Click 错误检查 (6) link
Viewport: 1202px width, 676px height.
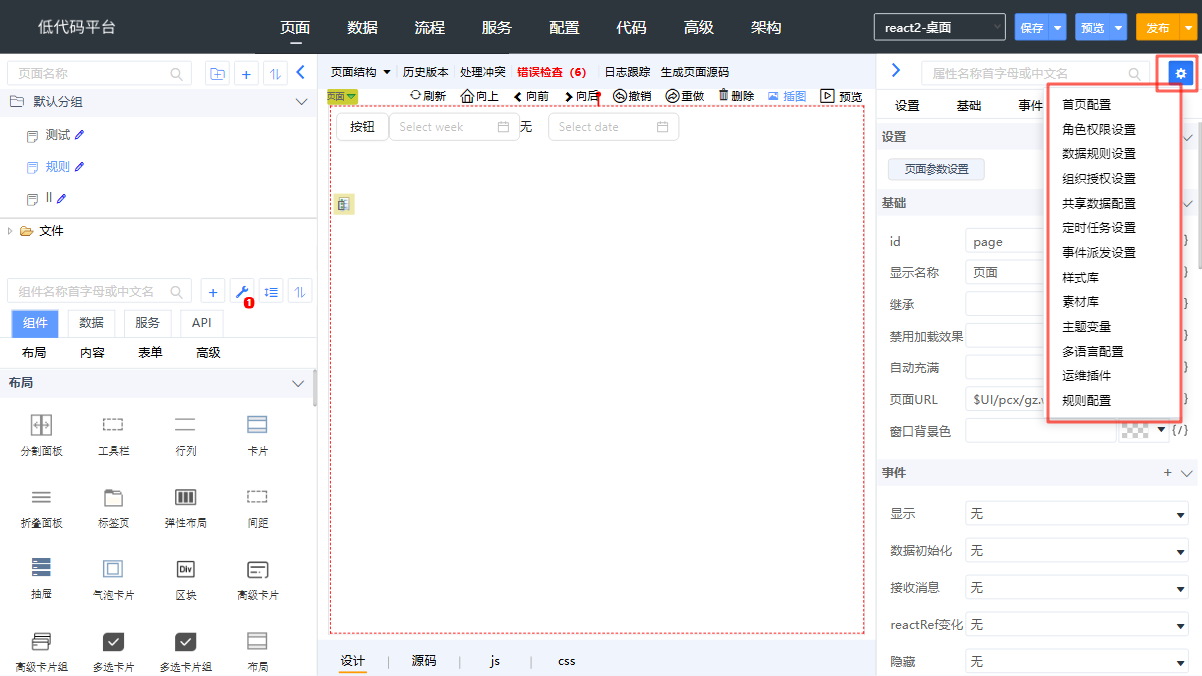pyautogui.click(x=552, y=72)
